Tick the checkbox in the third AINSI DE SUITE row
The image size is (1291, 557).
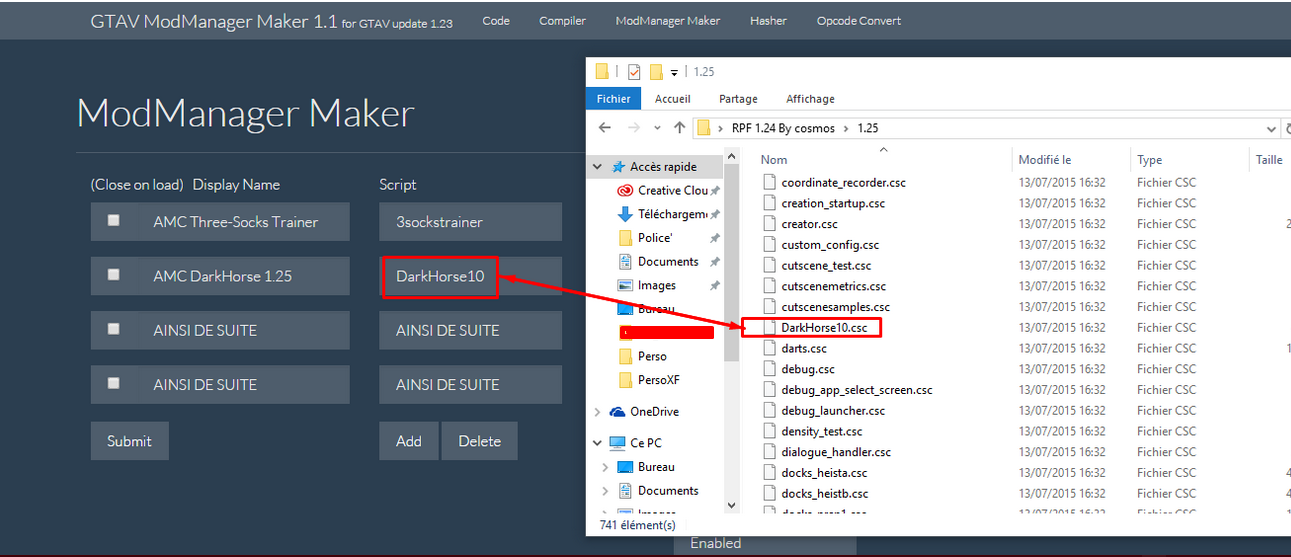coord(113,328)
